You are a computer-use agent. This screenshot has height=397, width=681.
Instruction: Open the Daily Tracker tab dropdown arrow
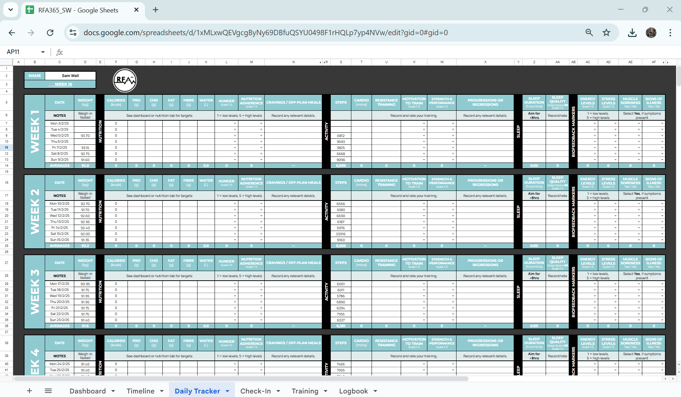coord(227,391)
